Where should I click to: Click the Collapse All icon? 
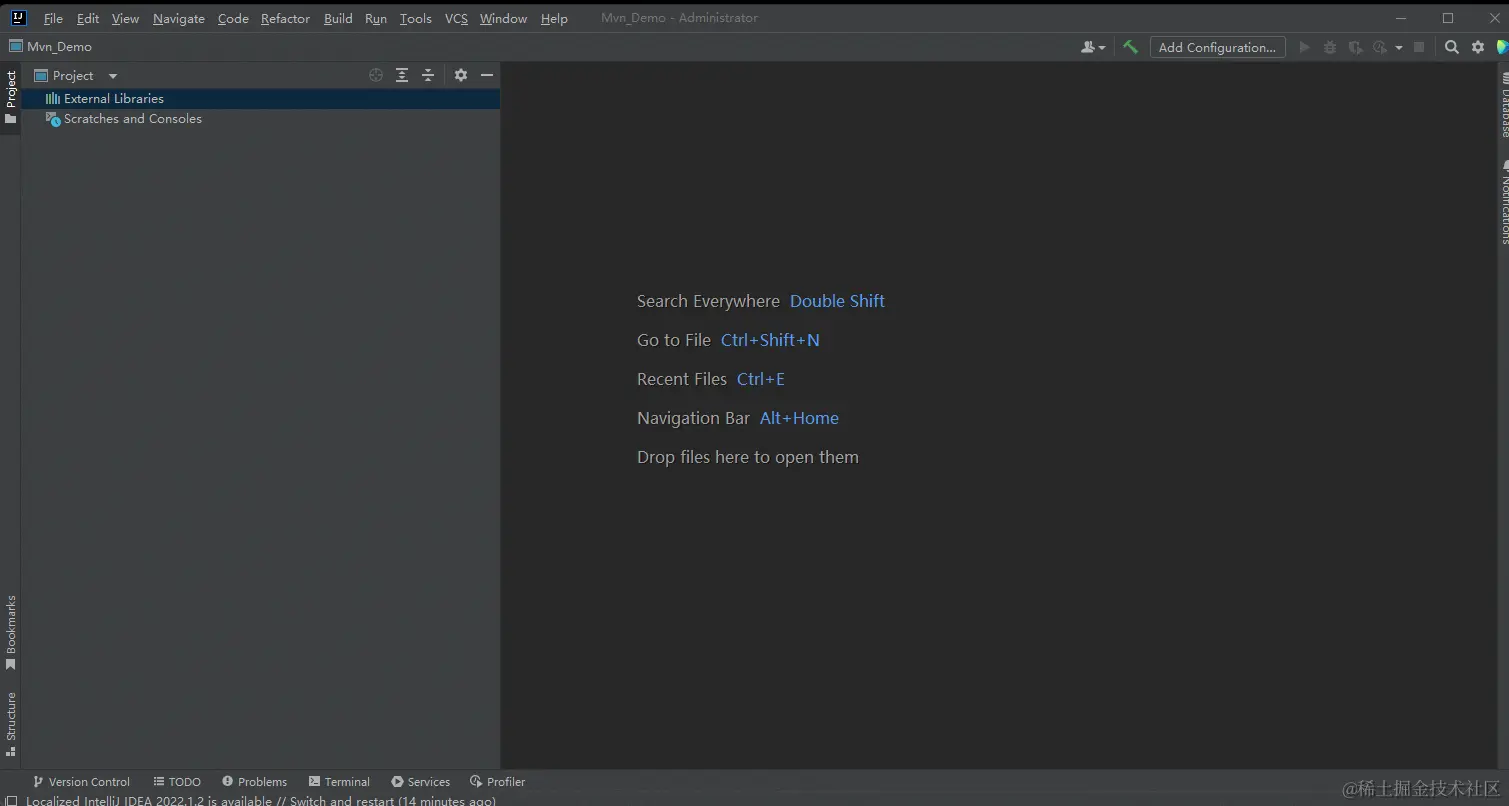pyautogui.click(x=428, y=75)
